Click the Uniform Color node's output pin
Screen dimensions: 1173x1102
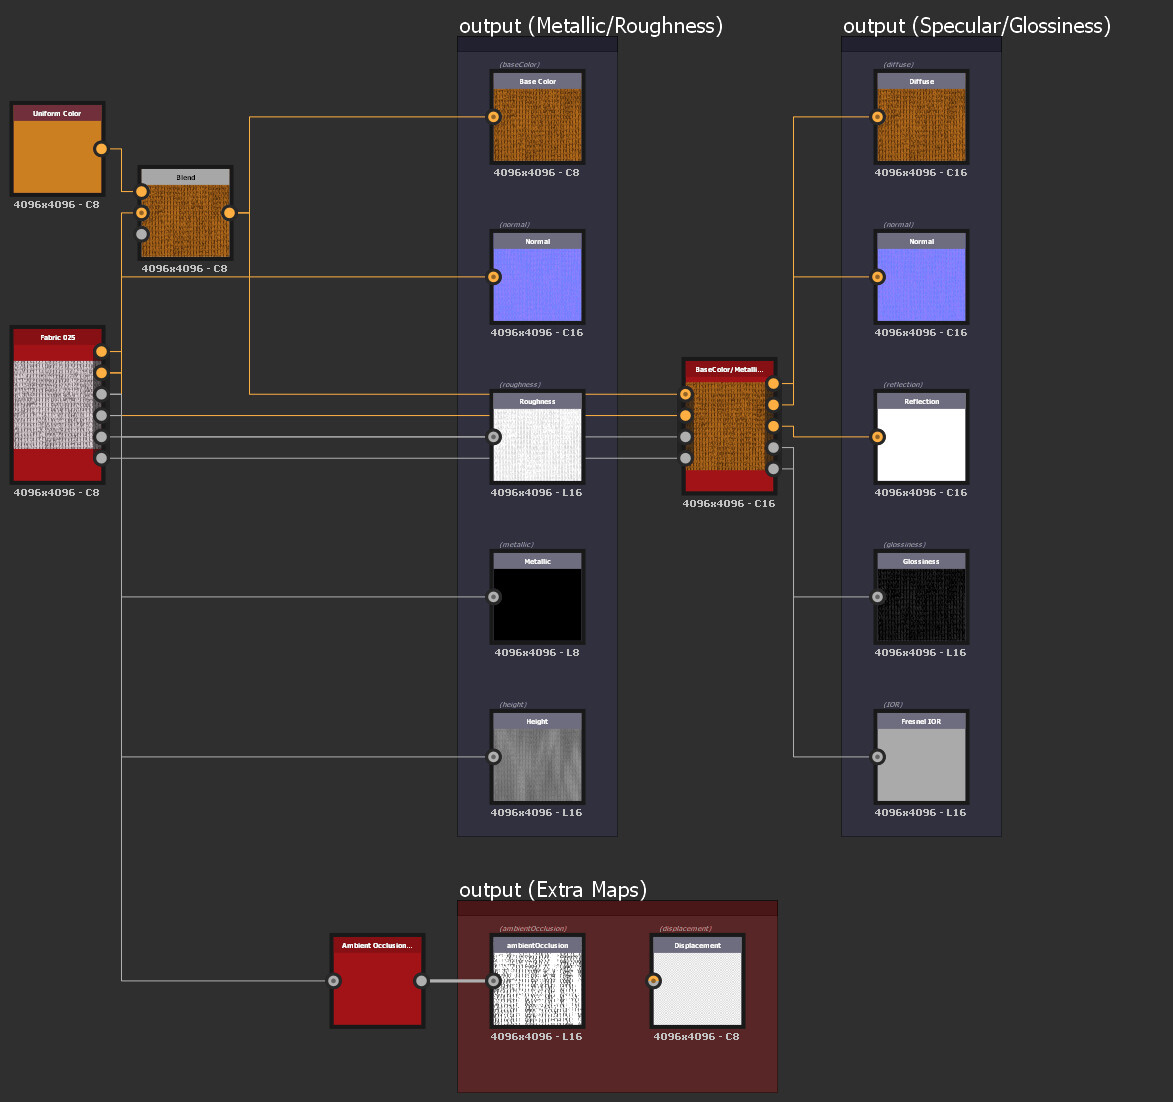click(x=101, y=149)
